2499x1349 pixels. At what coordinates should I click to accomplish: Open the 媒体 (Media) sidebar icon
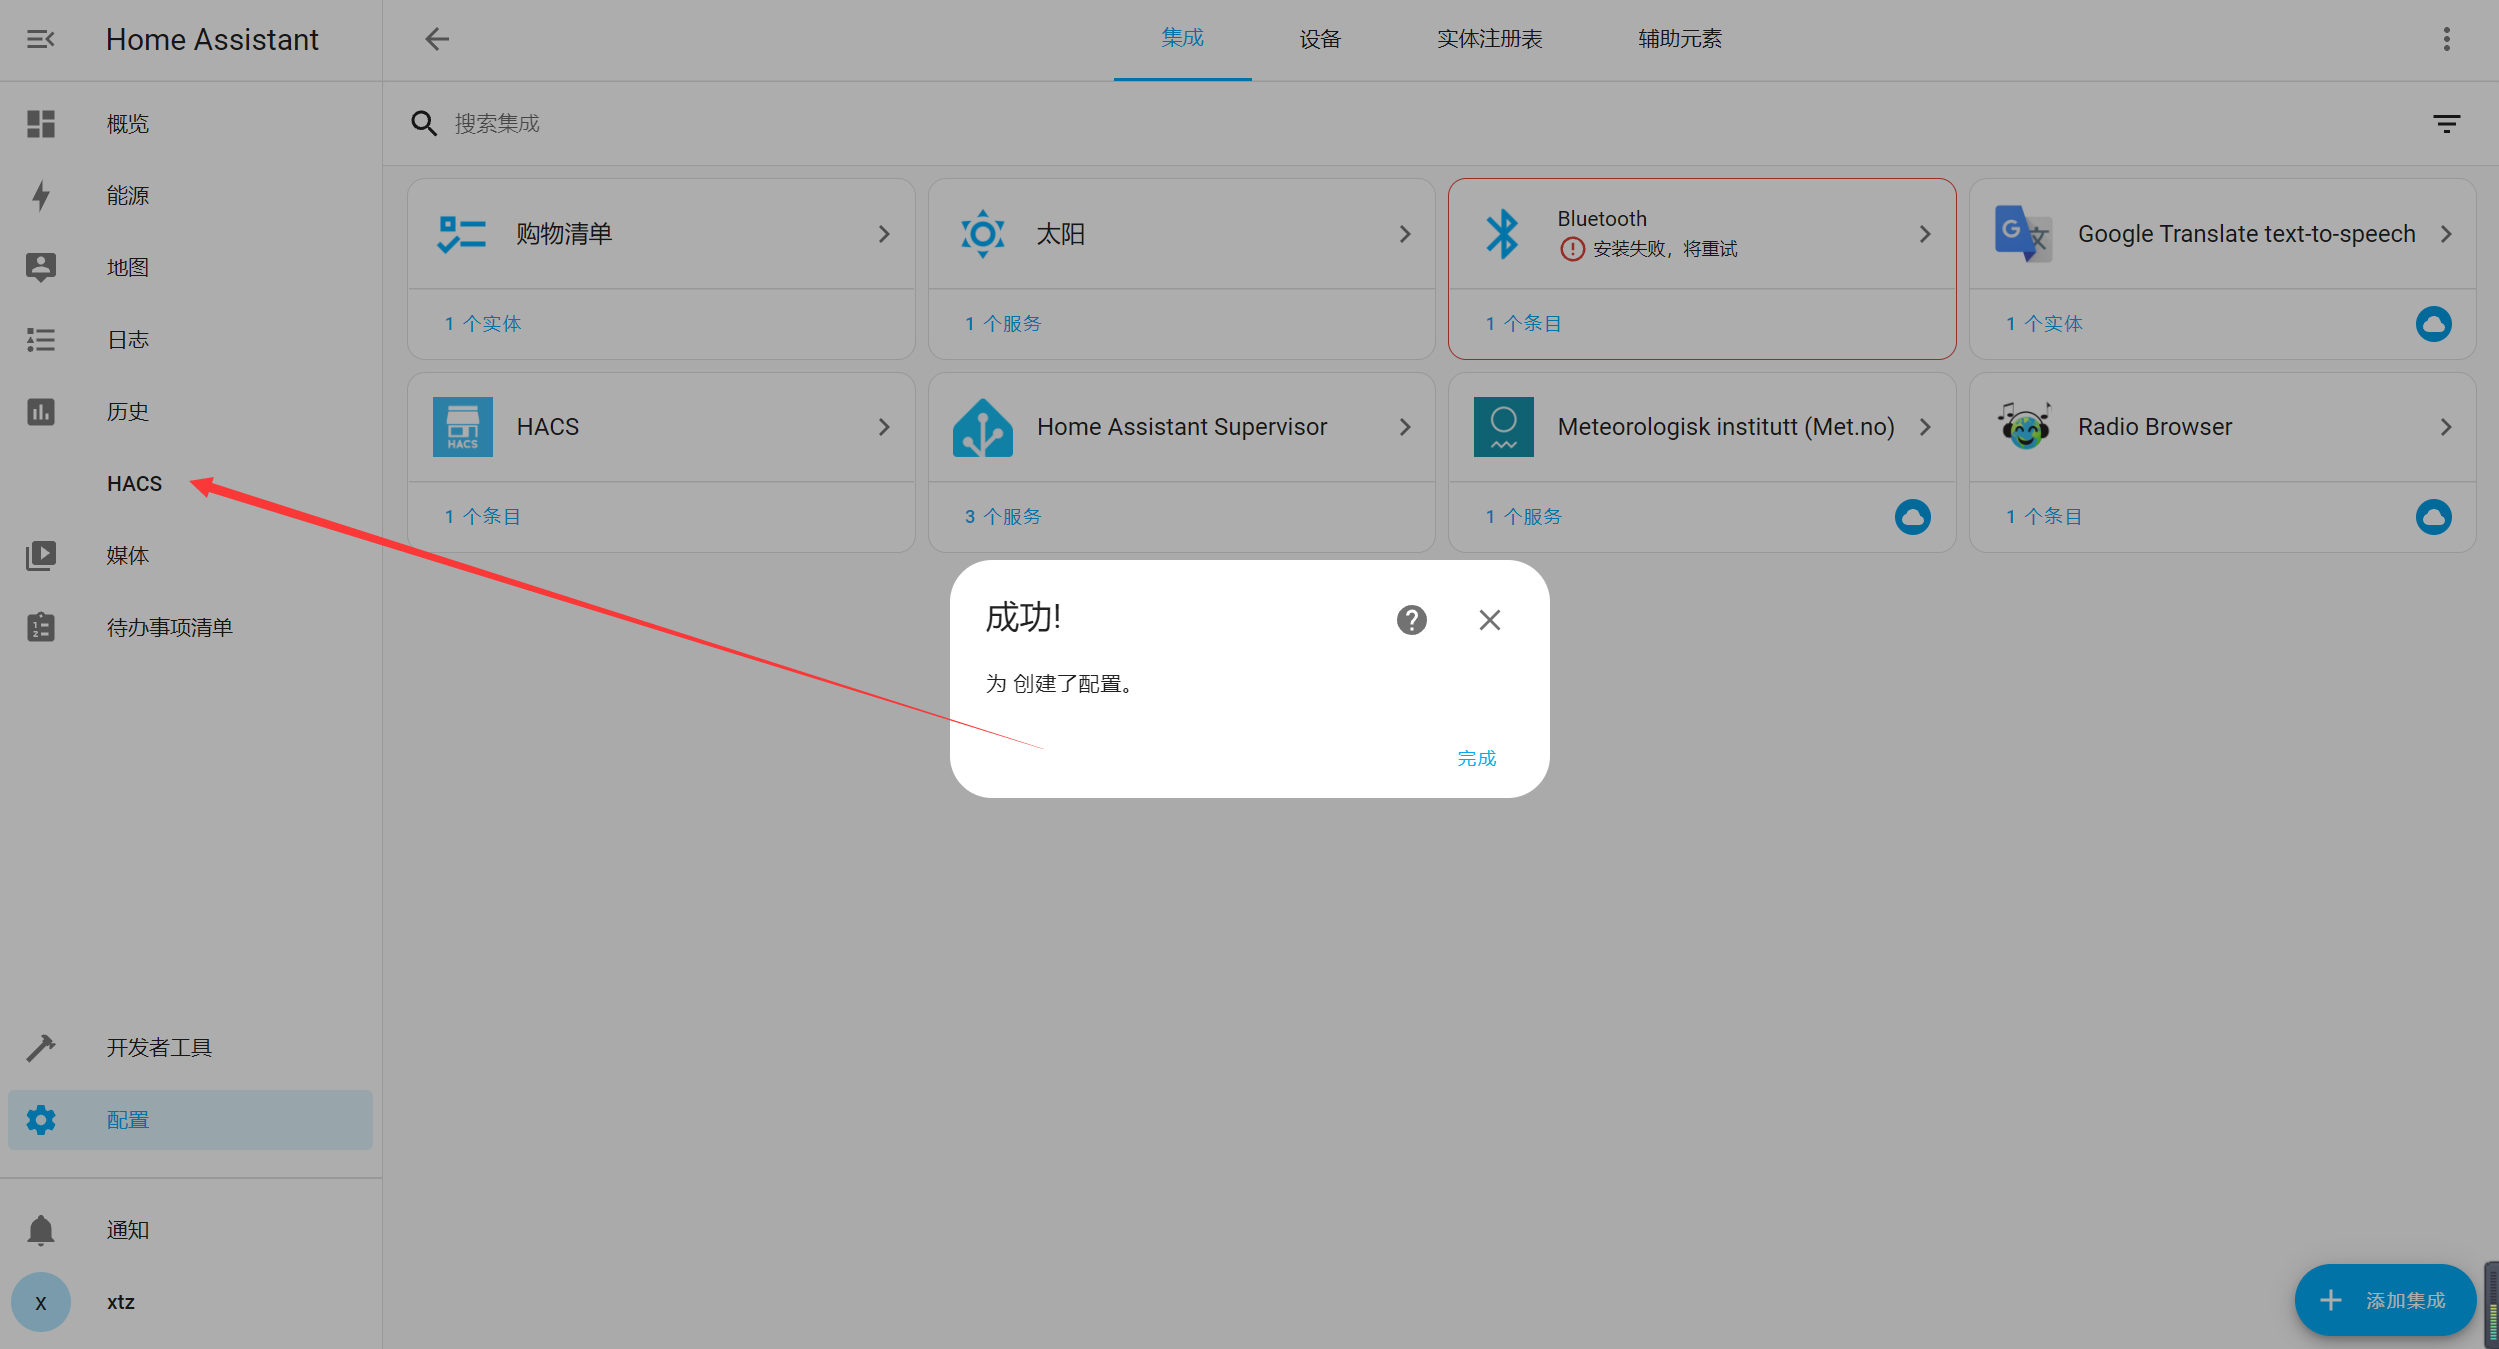(x=41, y=555)
